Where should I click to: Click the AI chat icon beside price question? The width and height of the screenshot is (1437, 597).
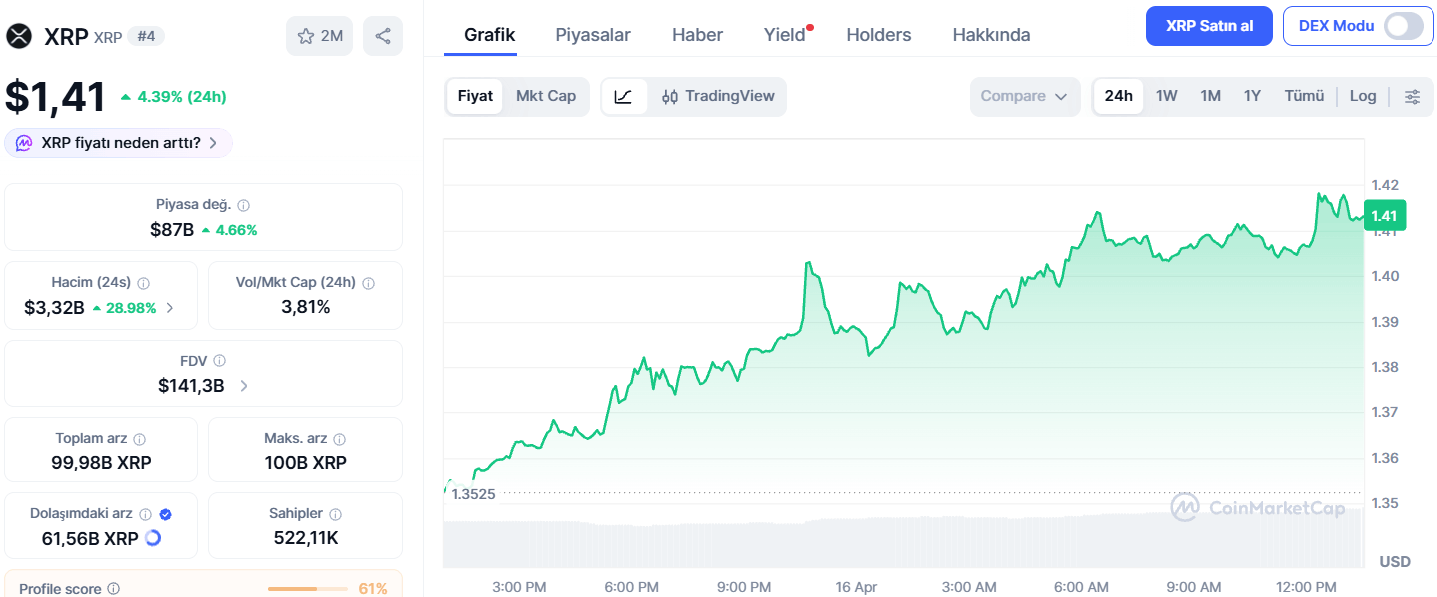tap(24, 143)
